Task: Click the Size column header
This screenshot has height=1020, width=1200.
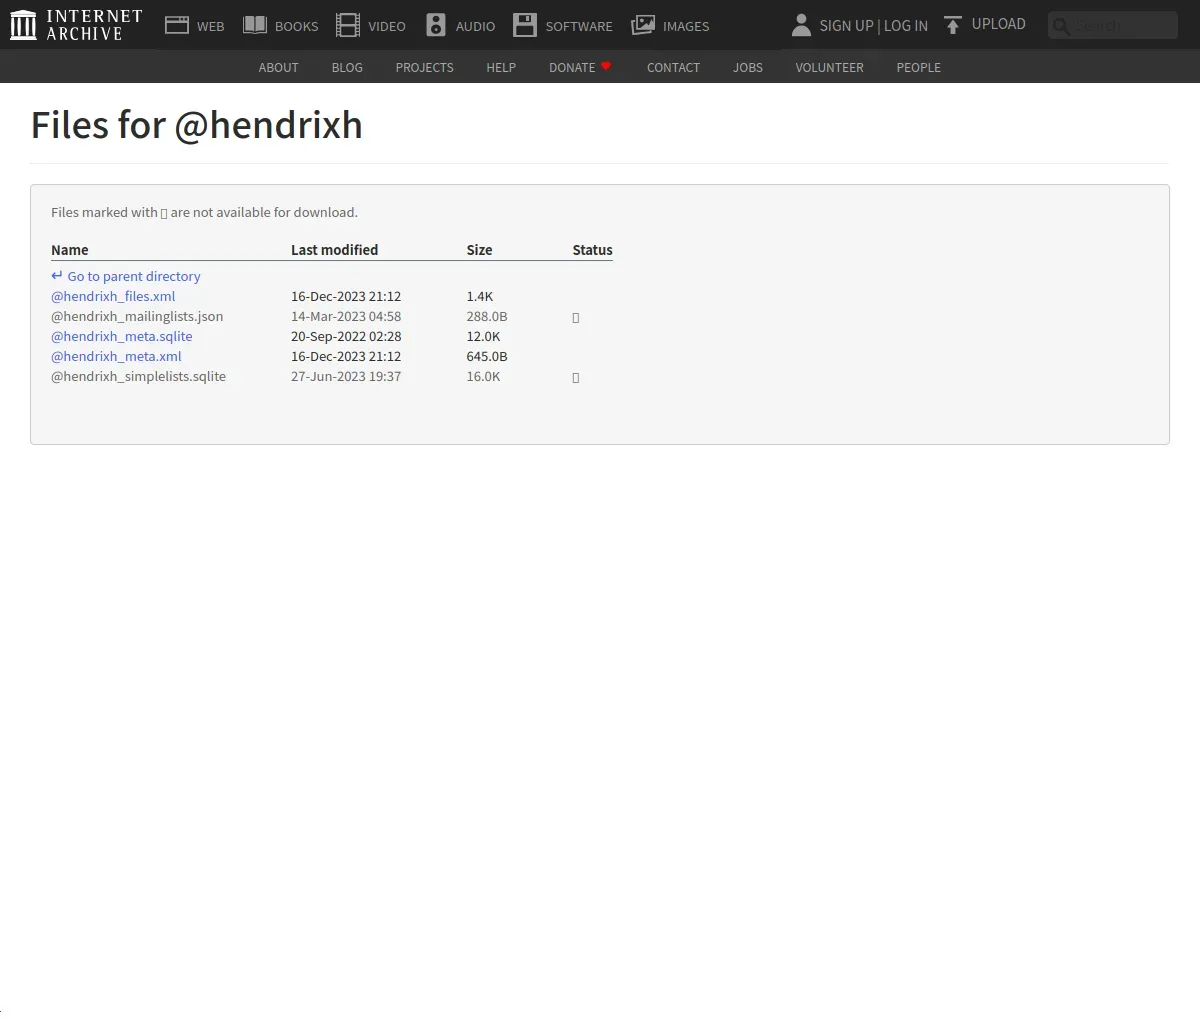Action: (479, 250)
